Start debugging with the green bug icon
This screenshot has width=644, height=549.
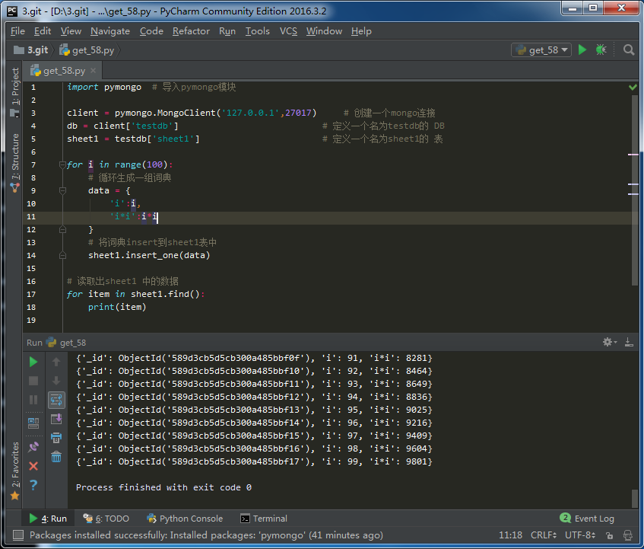[x=601, y=50]
